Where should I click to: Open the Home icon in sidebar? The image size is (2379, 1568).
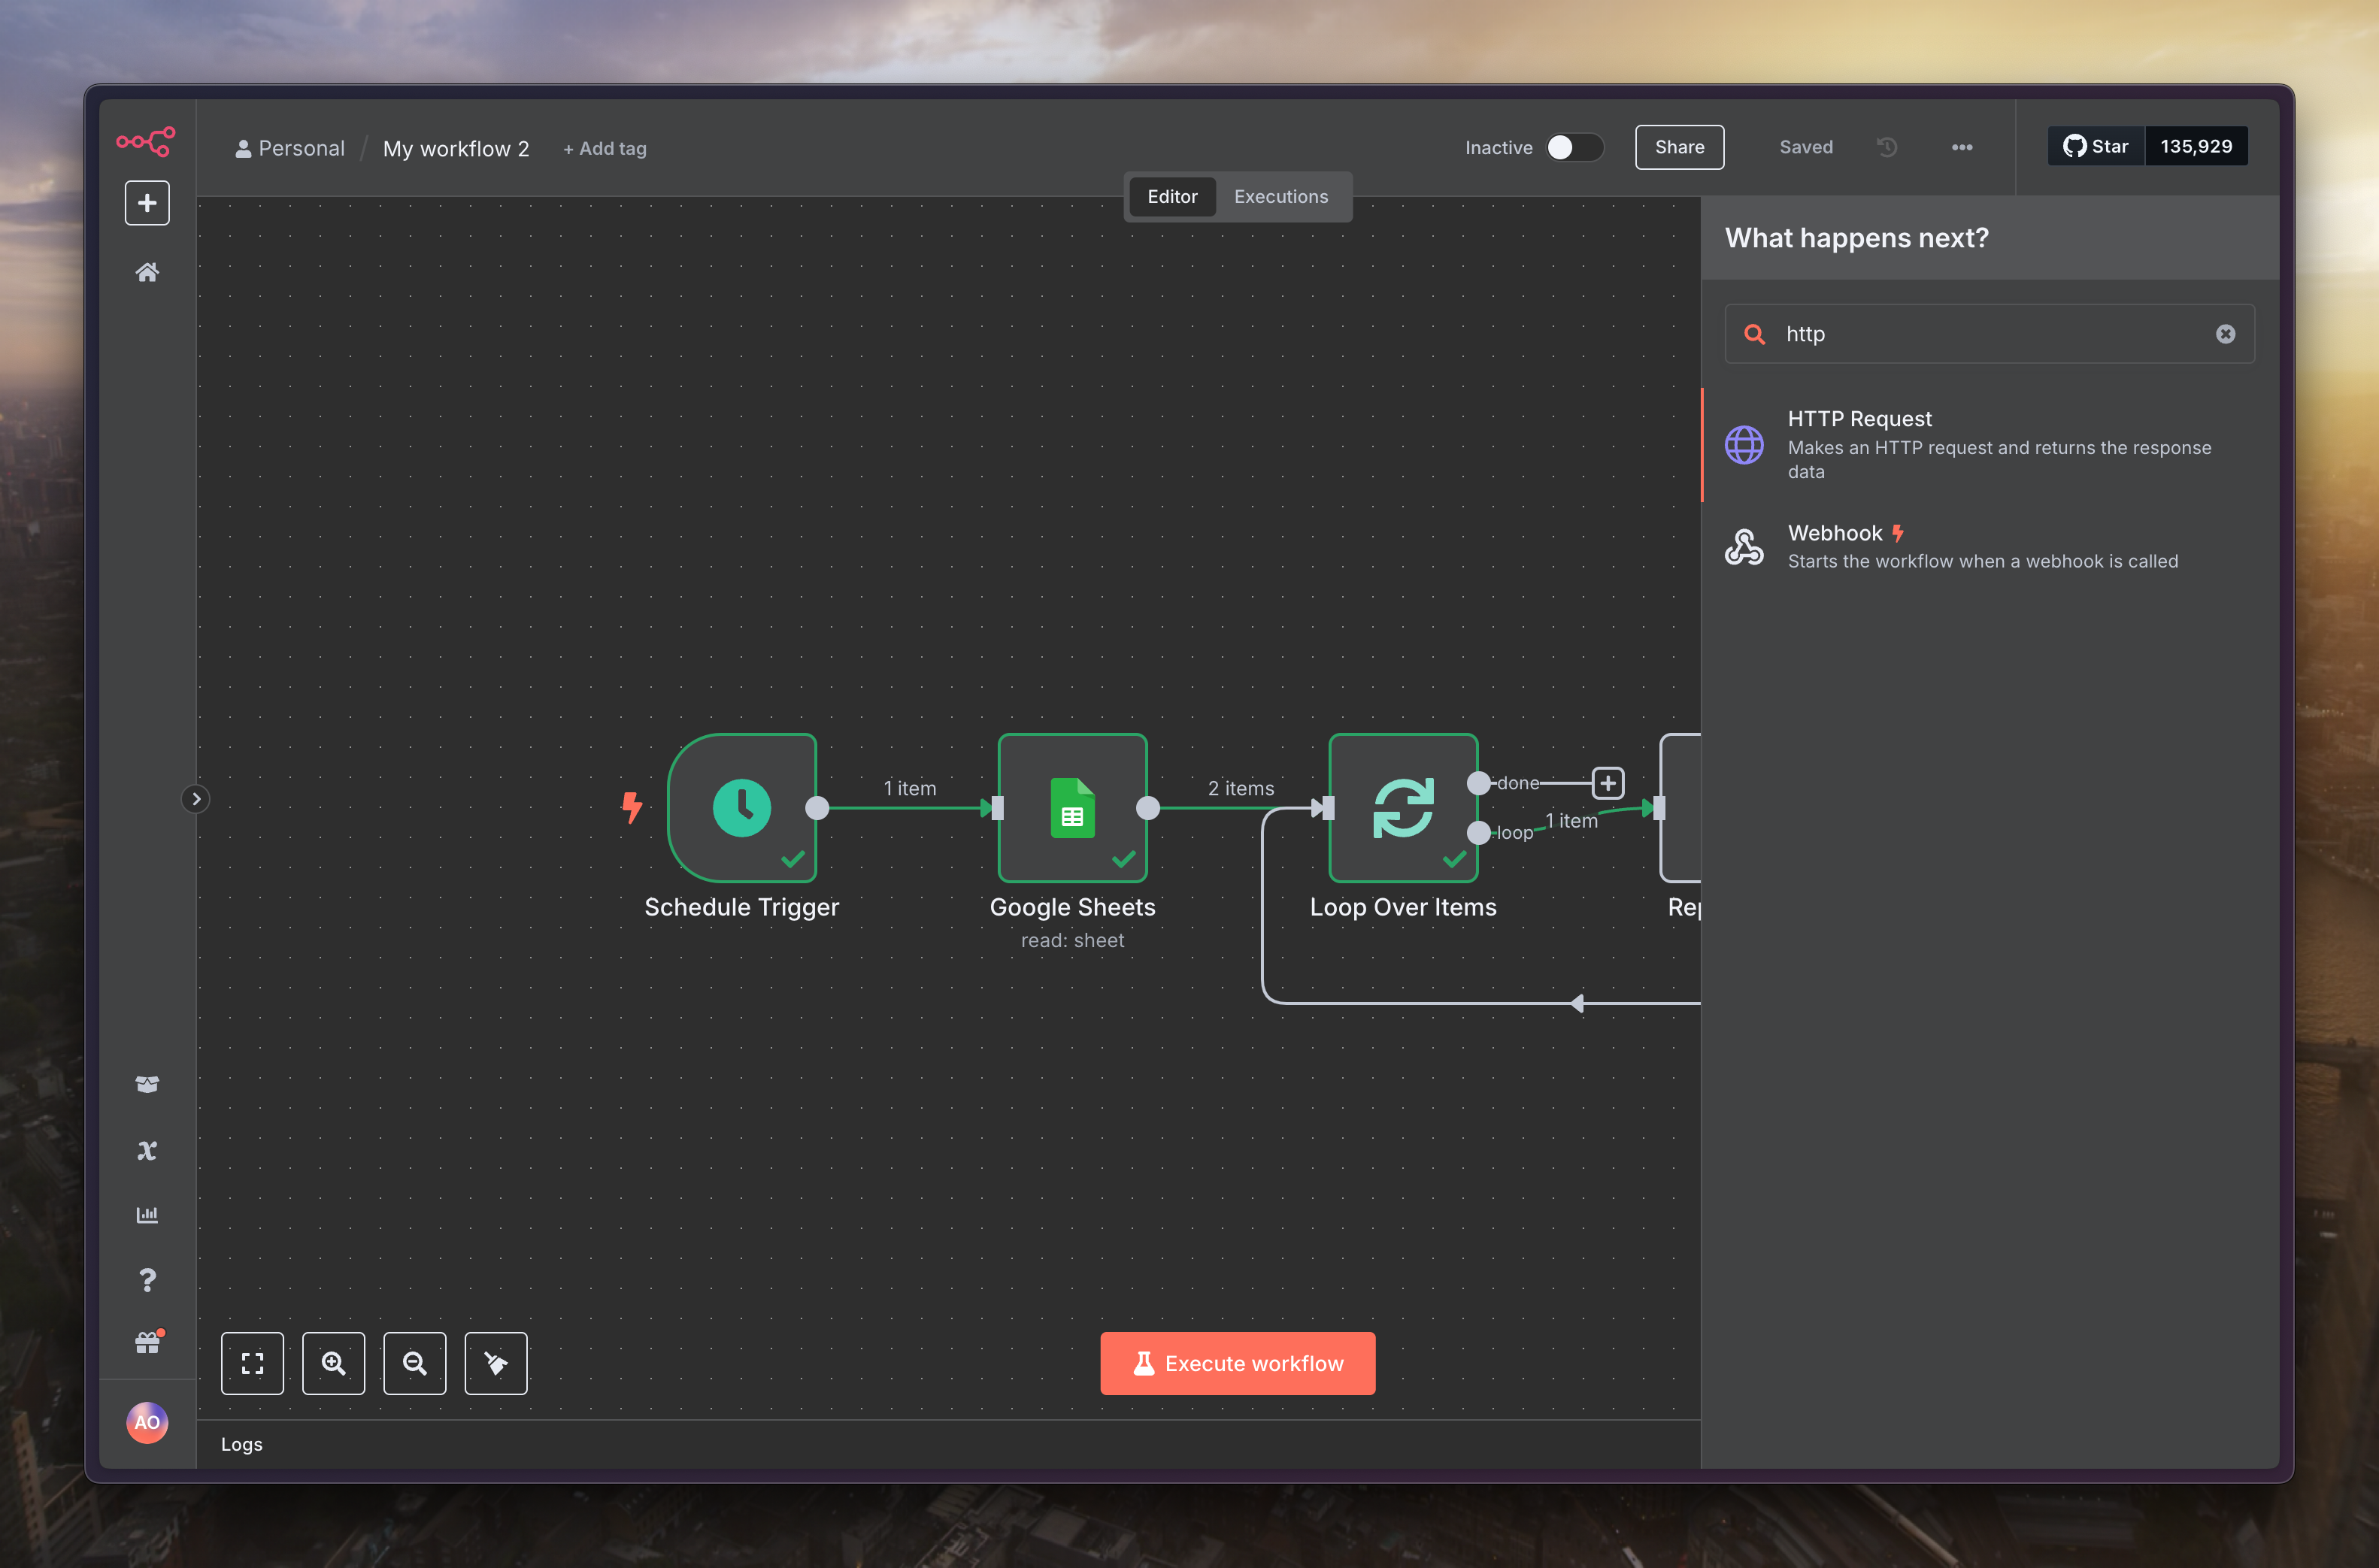coord(147,272)
